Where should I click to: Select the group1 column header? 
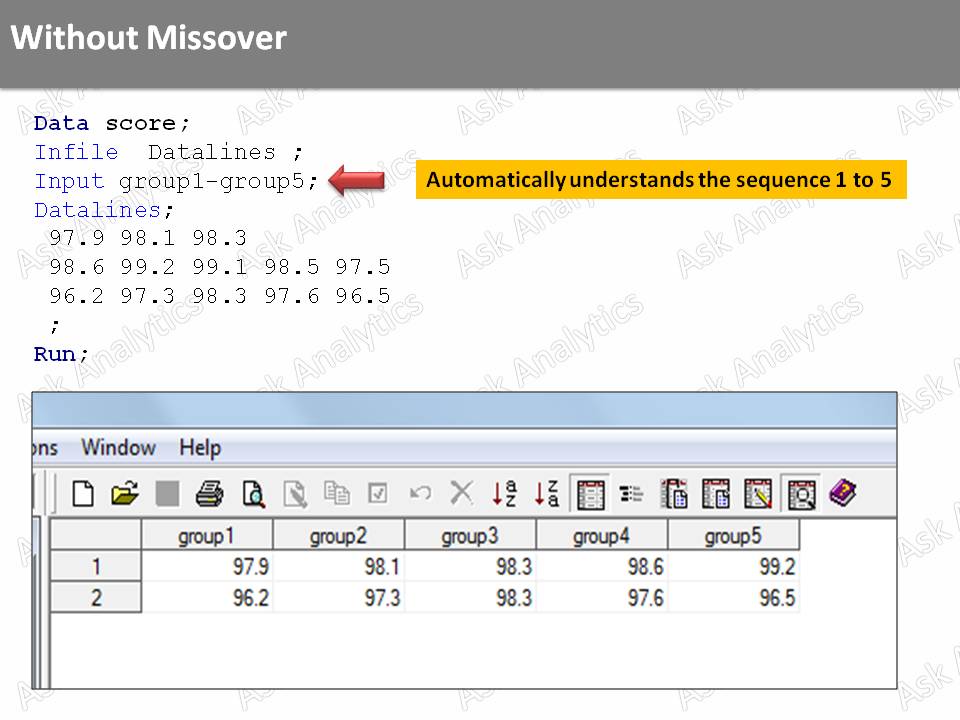206,535
